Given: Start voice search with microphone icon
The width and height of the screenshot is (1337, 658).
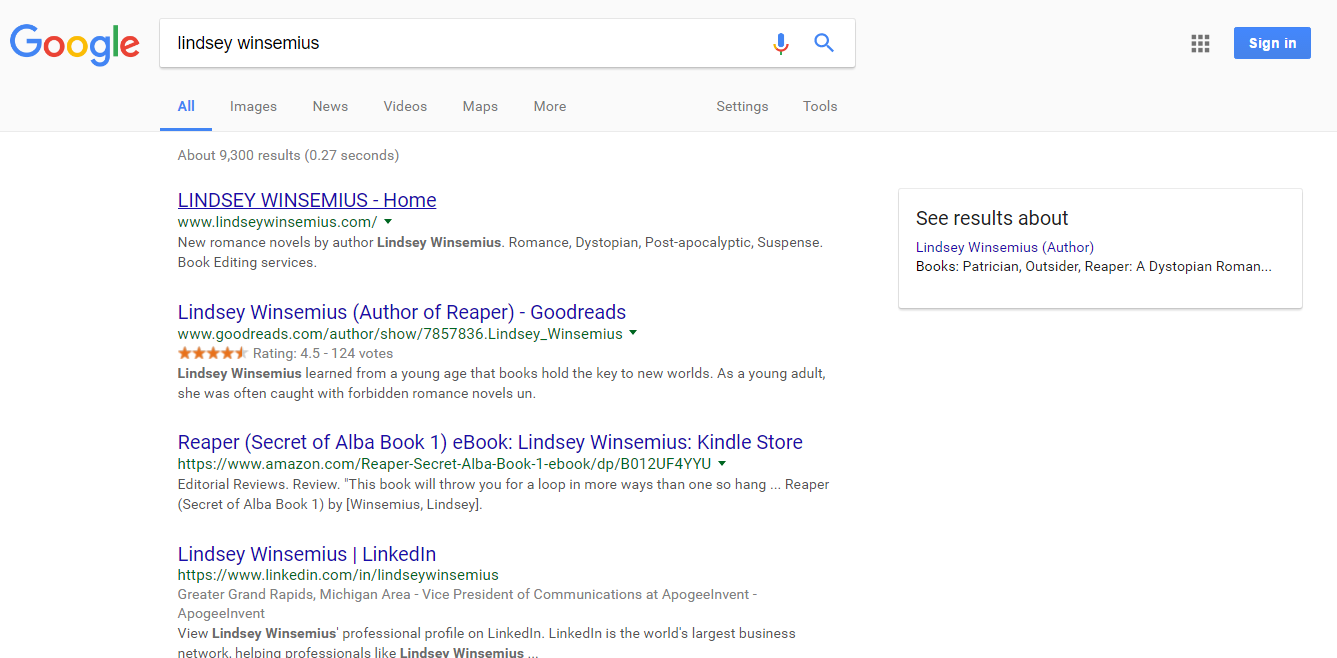Looking at the screenshot, I should [x=781, y=43].
